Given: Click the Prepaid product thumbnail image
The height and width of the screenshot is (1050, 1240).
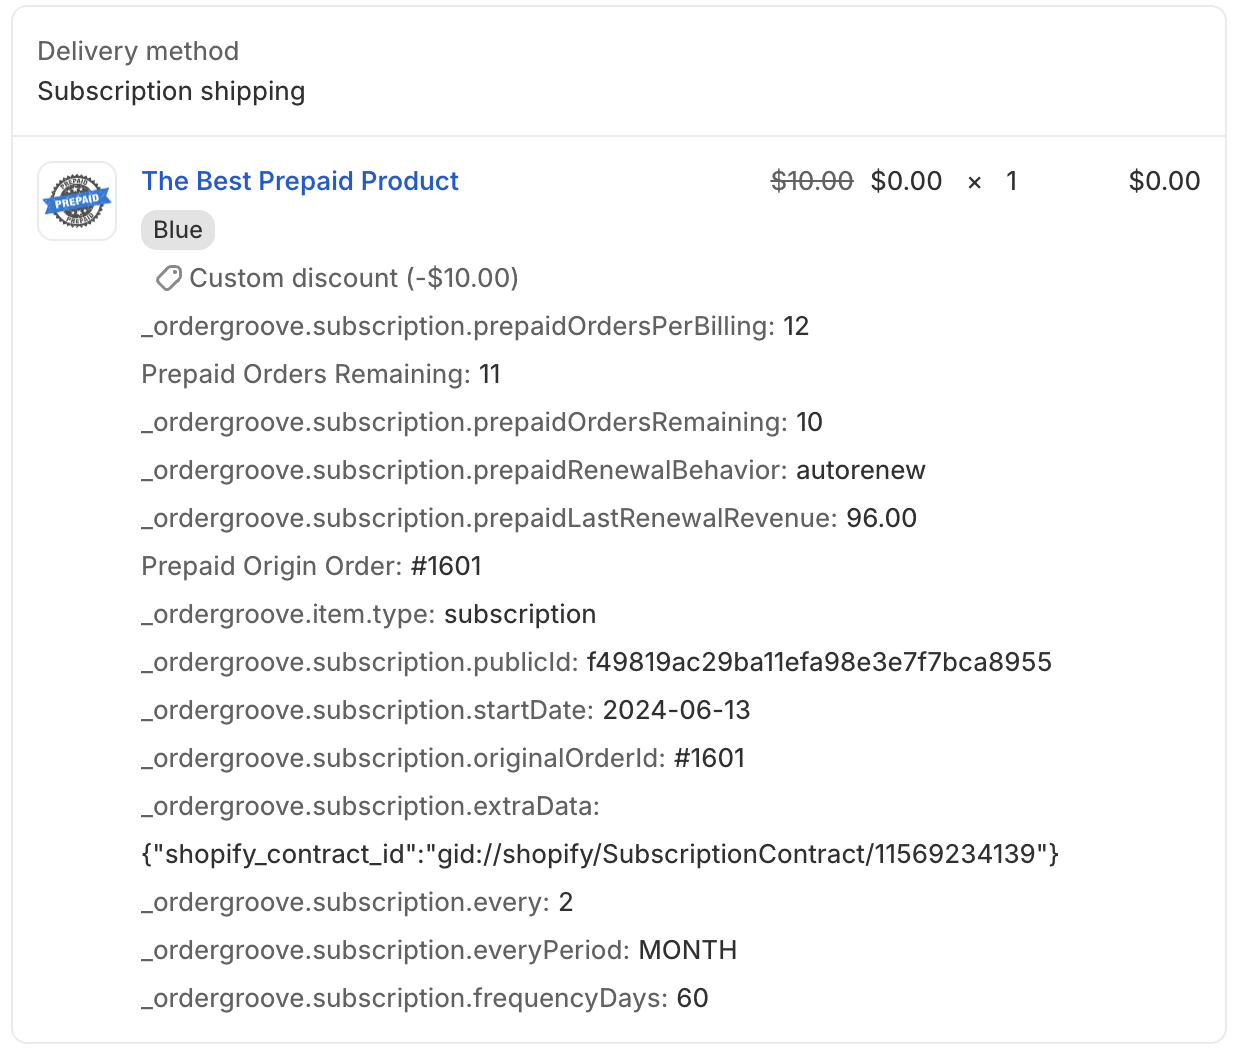Looking at the screenshot, I should [77, 201].
